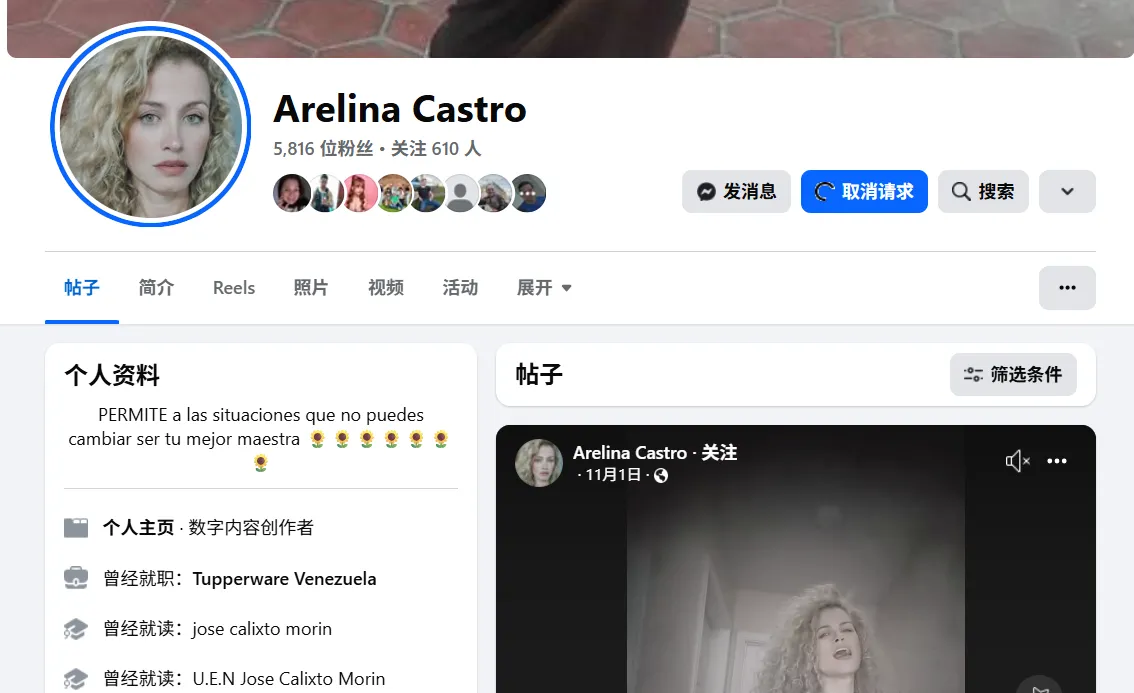The image size is (1134, 693).
Task: Open the three-dot menu on Arelina's video post
Action: click(1057, 460)
